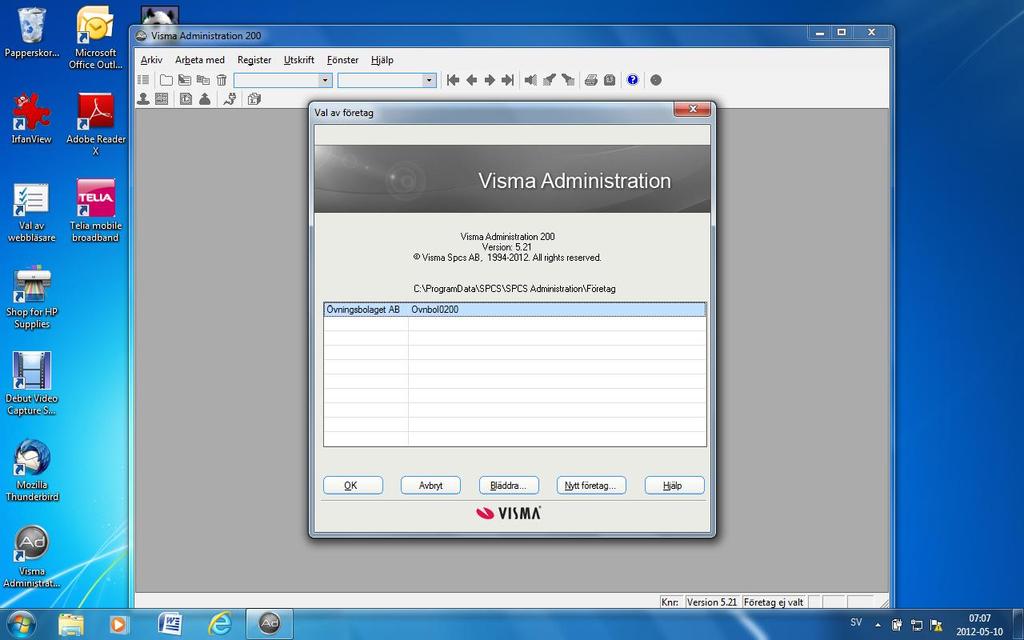Click the plug connection toolbar icon
Image resolution: width=1024 pixels, height=640 pixels.
pos(229,99)
